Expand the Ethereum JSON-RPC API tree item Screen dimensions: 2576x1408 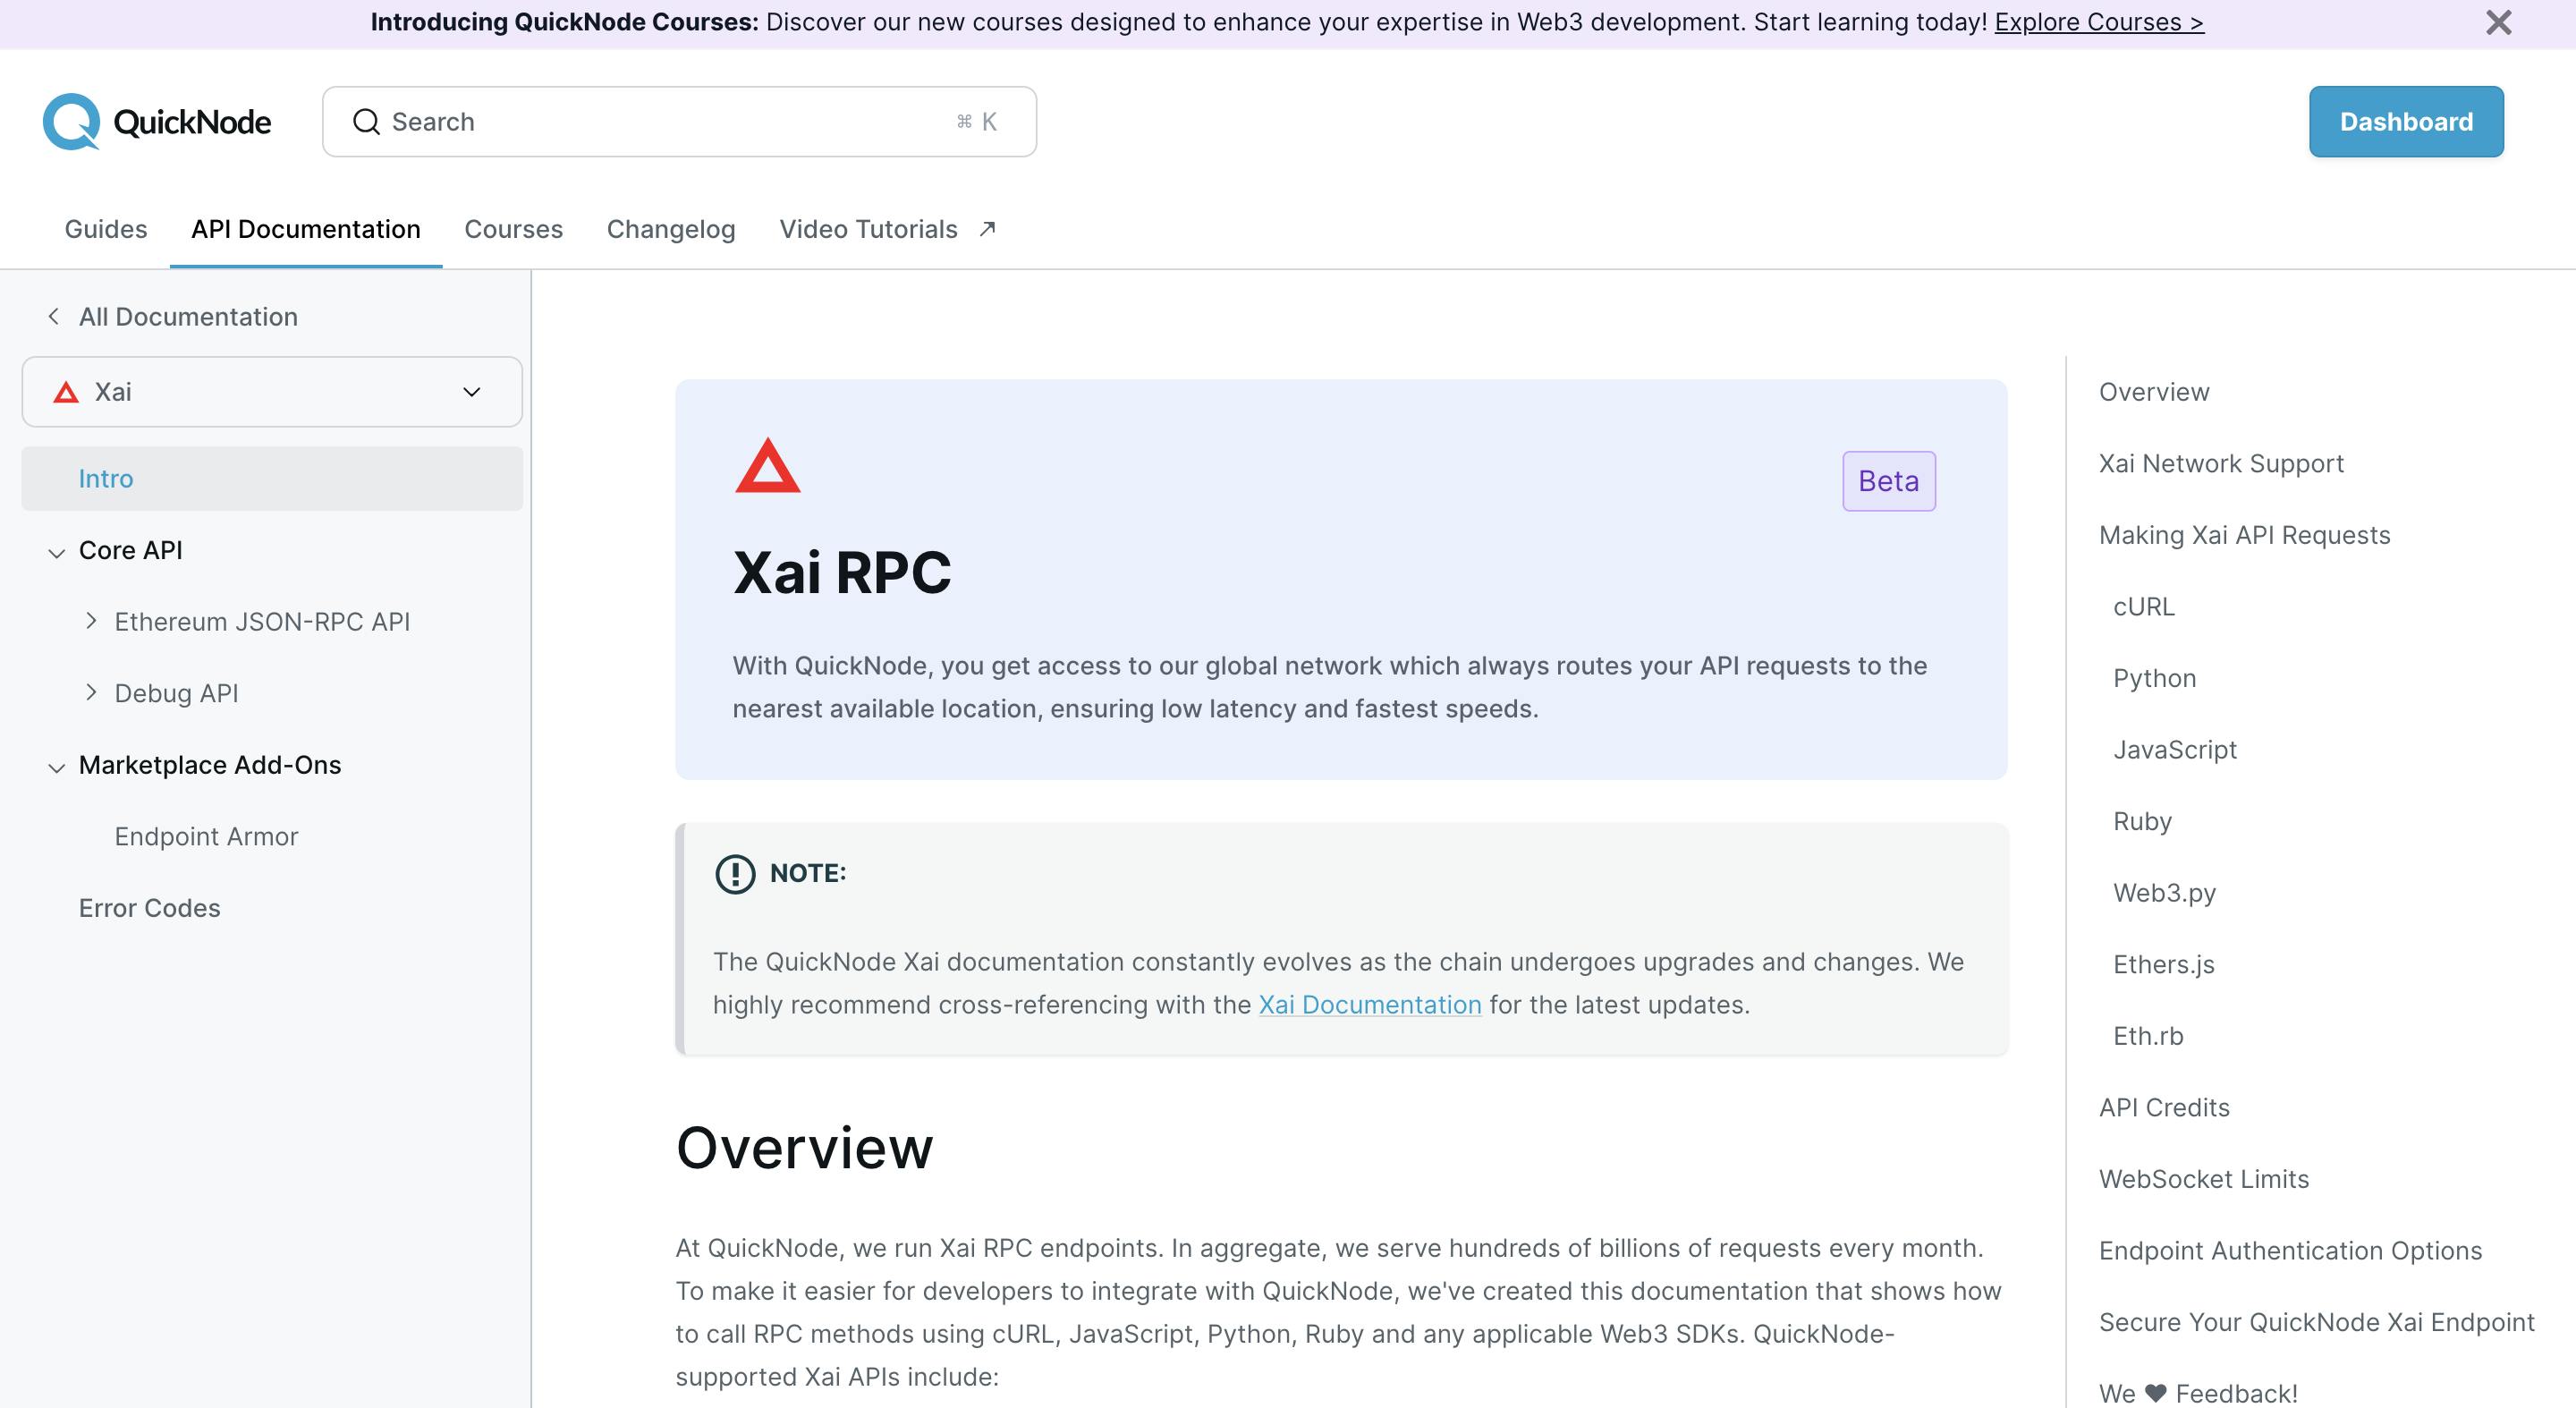pyautogui.click(x=91, y=621)
